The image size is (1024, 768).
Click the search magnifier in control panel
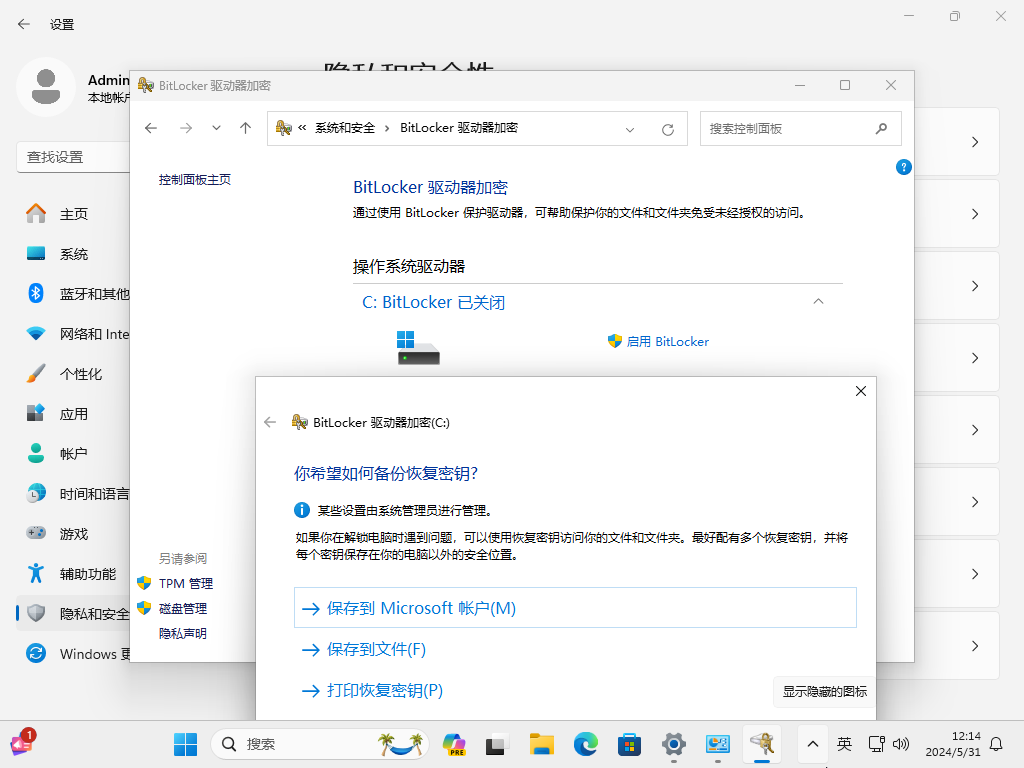coord(881,128)
